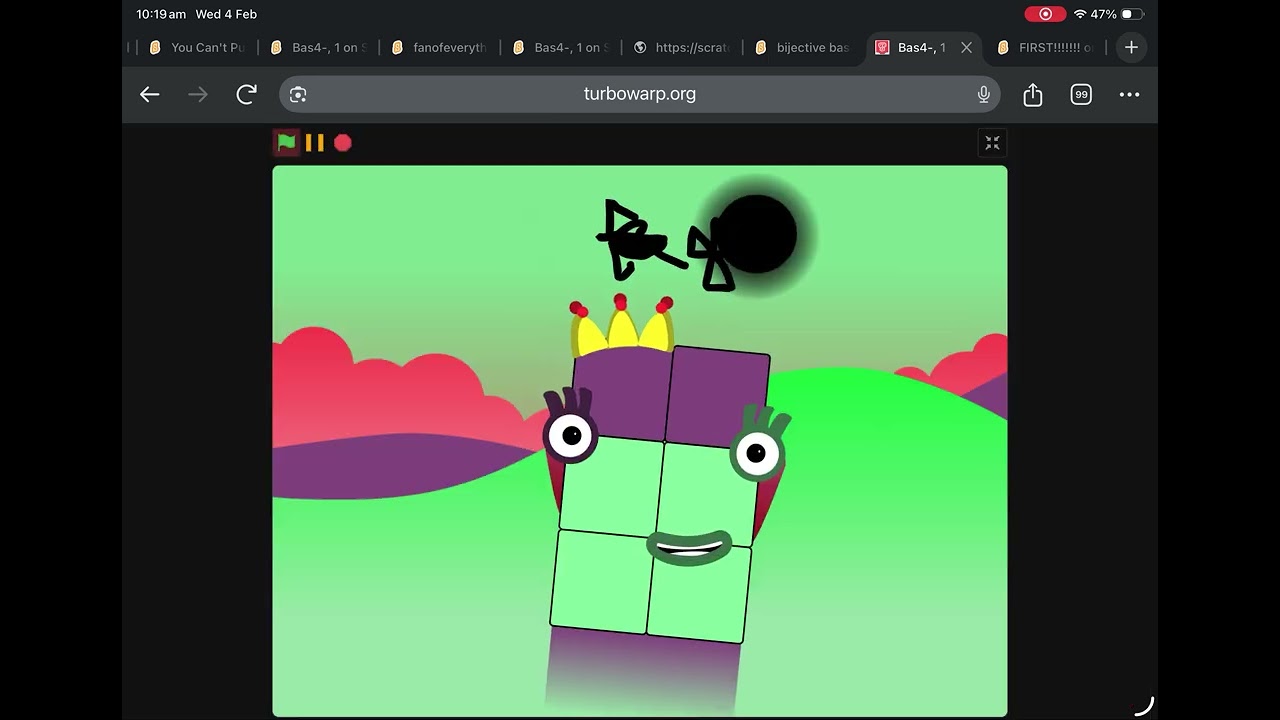Click the green flag to start project
The image size is (1280, 720).
[287, 142]
